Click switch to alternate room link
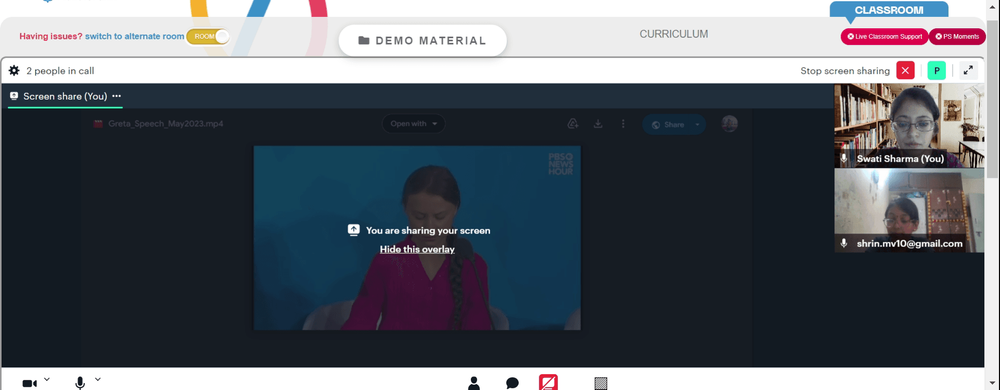This screenshot has height=390, width=1000. 135,36
